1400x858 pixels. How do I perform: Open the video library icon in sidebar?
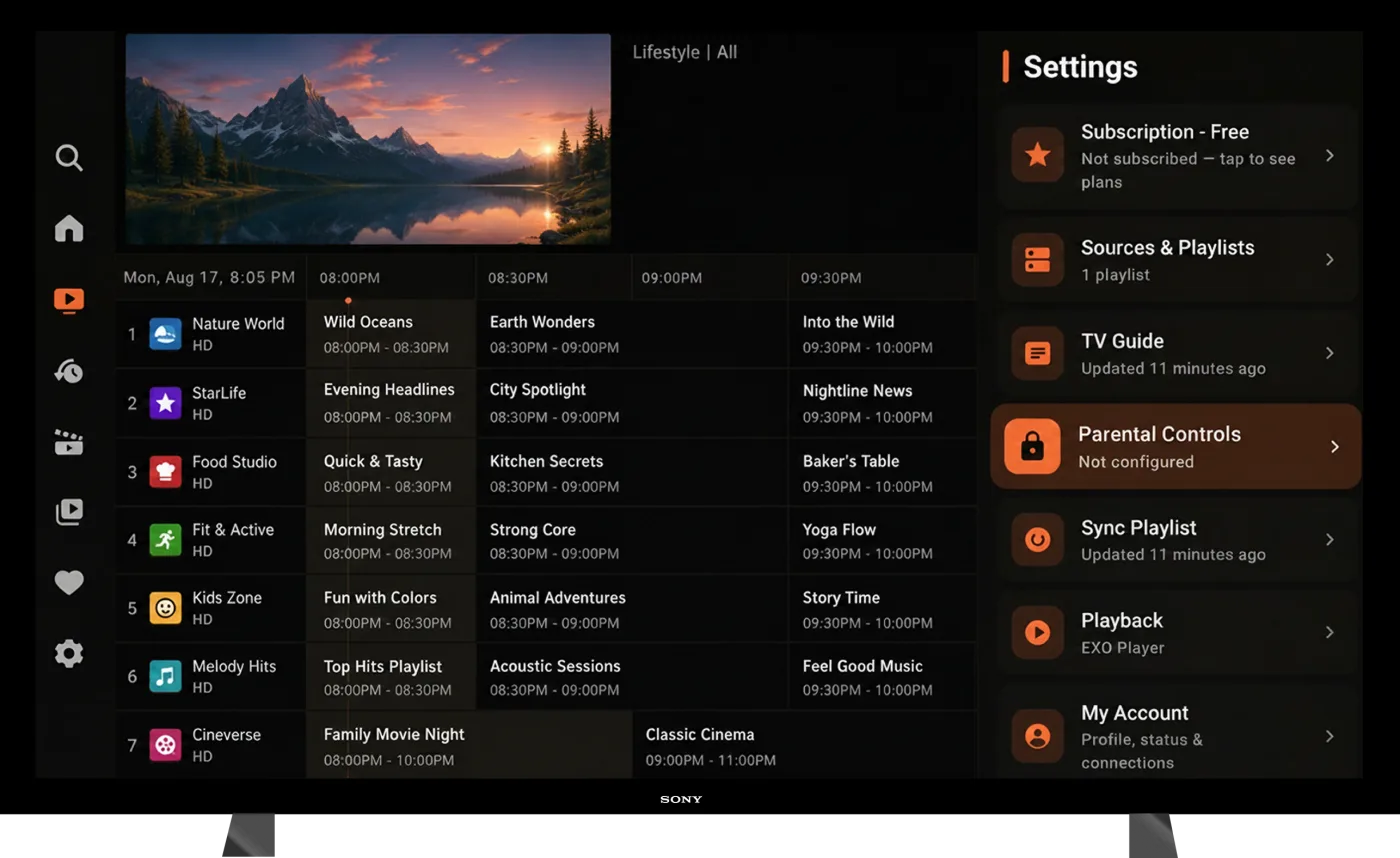pyautogui.click(x=69, y=512)
